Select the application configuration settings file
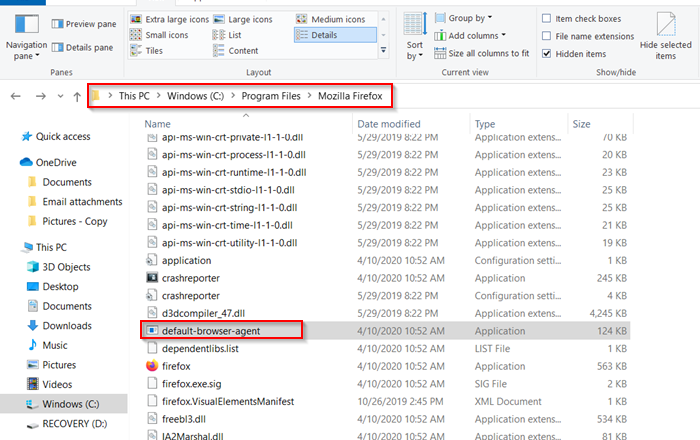The height and width of the screenshot is (440, 700). pyautogui.click(x=187, y=261)
